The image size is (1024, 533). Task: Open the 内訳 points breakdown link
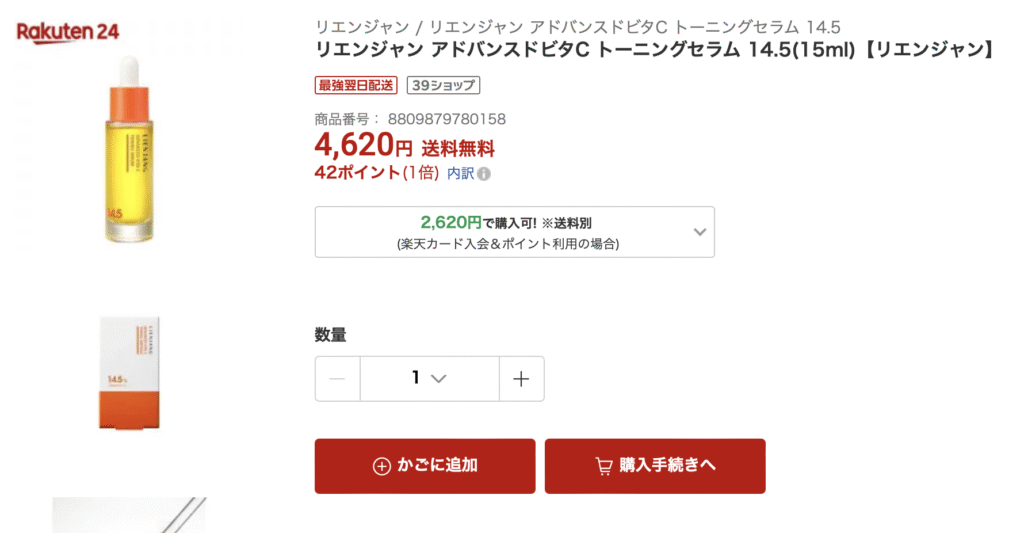coord(460,173)
